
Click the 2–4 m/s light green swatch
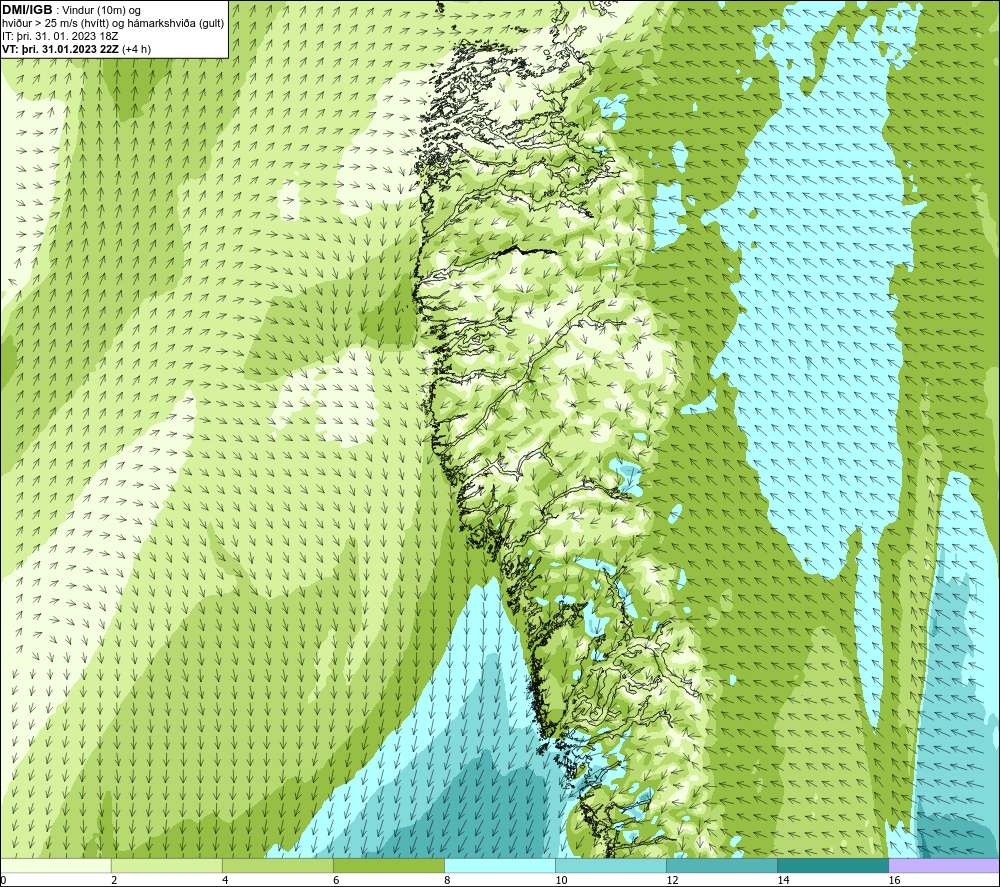(167, 865)
